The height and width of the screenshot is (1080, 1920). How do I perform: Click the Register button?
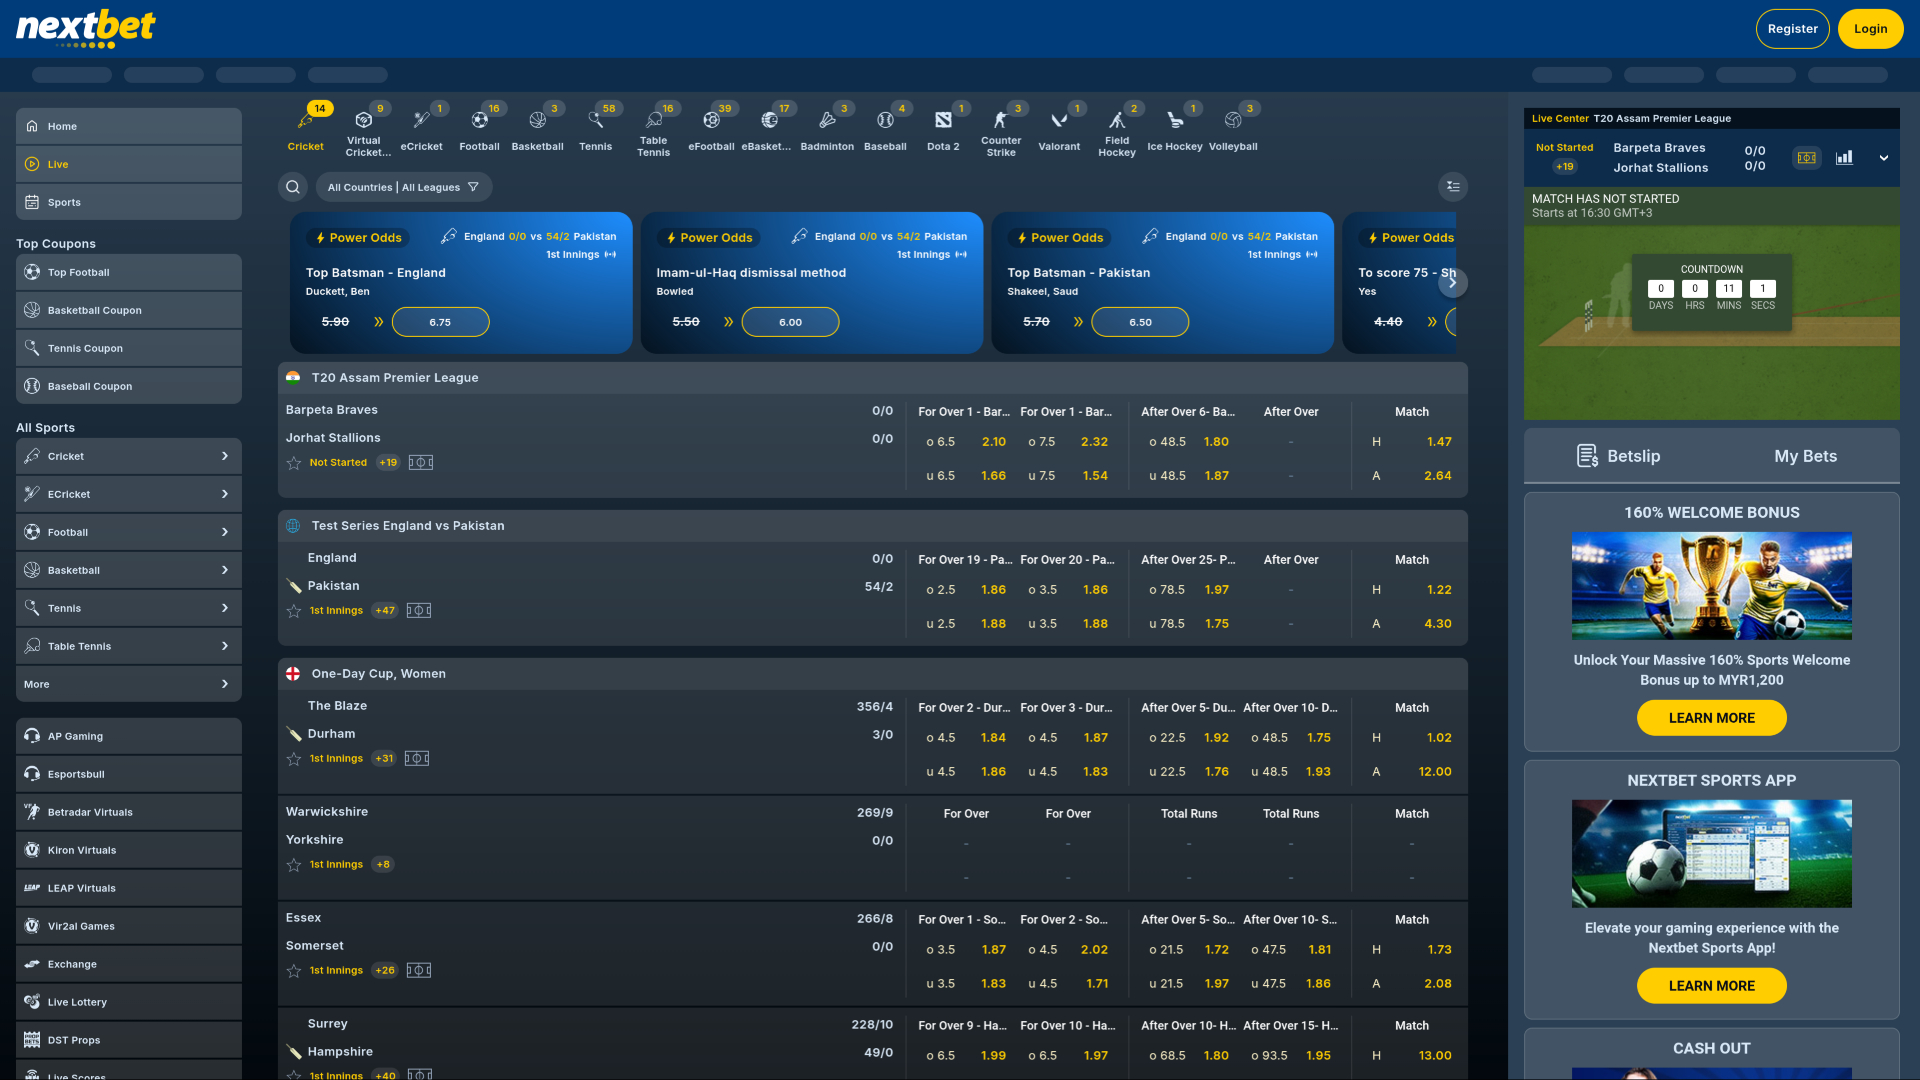[x=1793, y=29]
